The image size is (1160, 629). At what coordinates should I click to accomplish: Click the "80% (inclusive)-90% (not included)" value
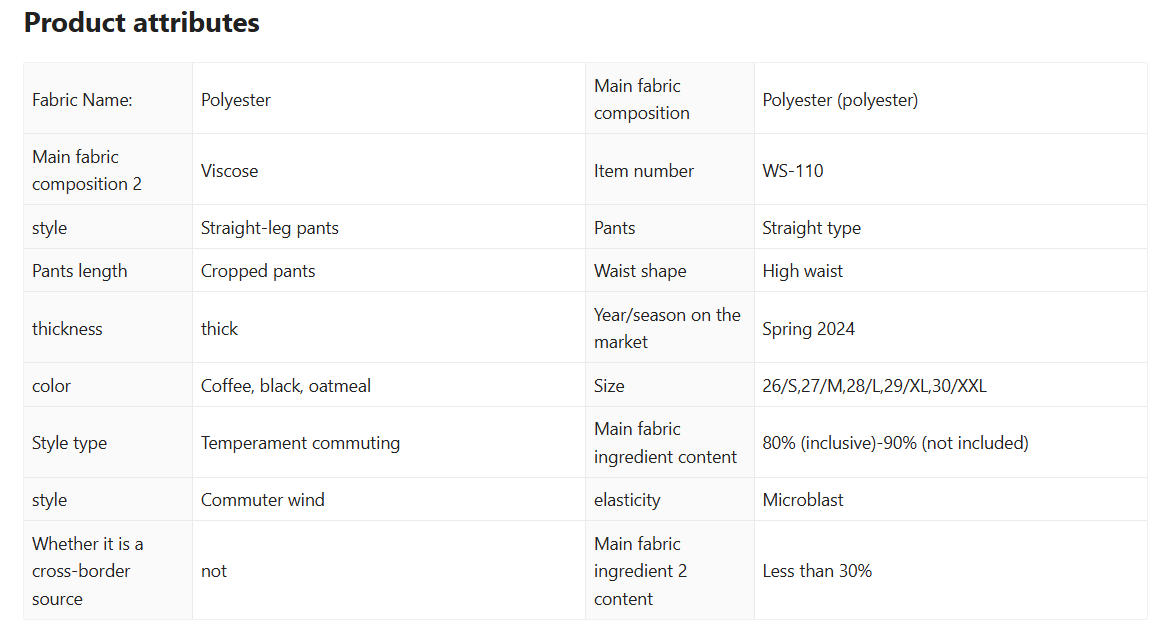(895, 443)
